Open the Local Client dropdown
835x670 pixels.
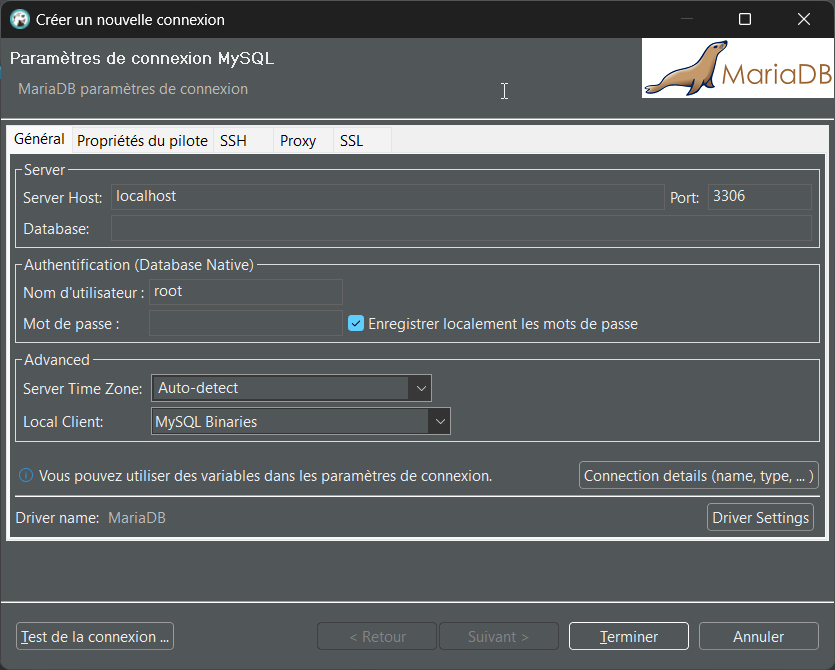[440, 420]
